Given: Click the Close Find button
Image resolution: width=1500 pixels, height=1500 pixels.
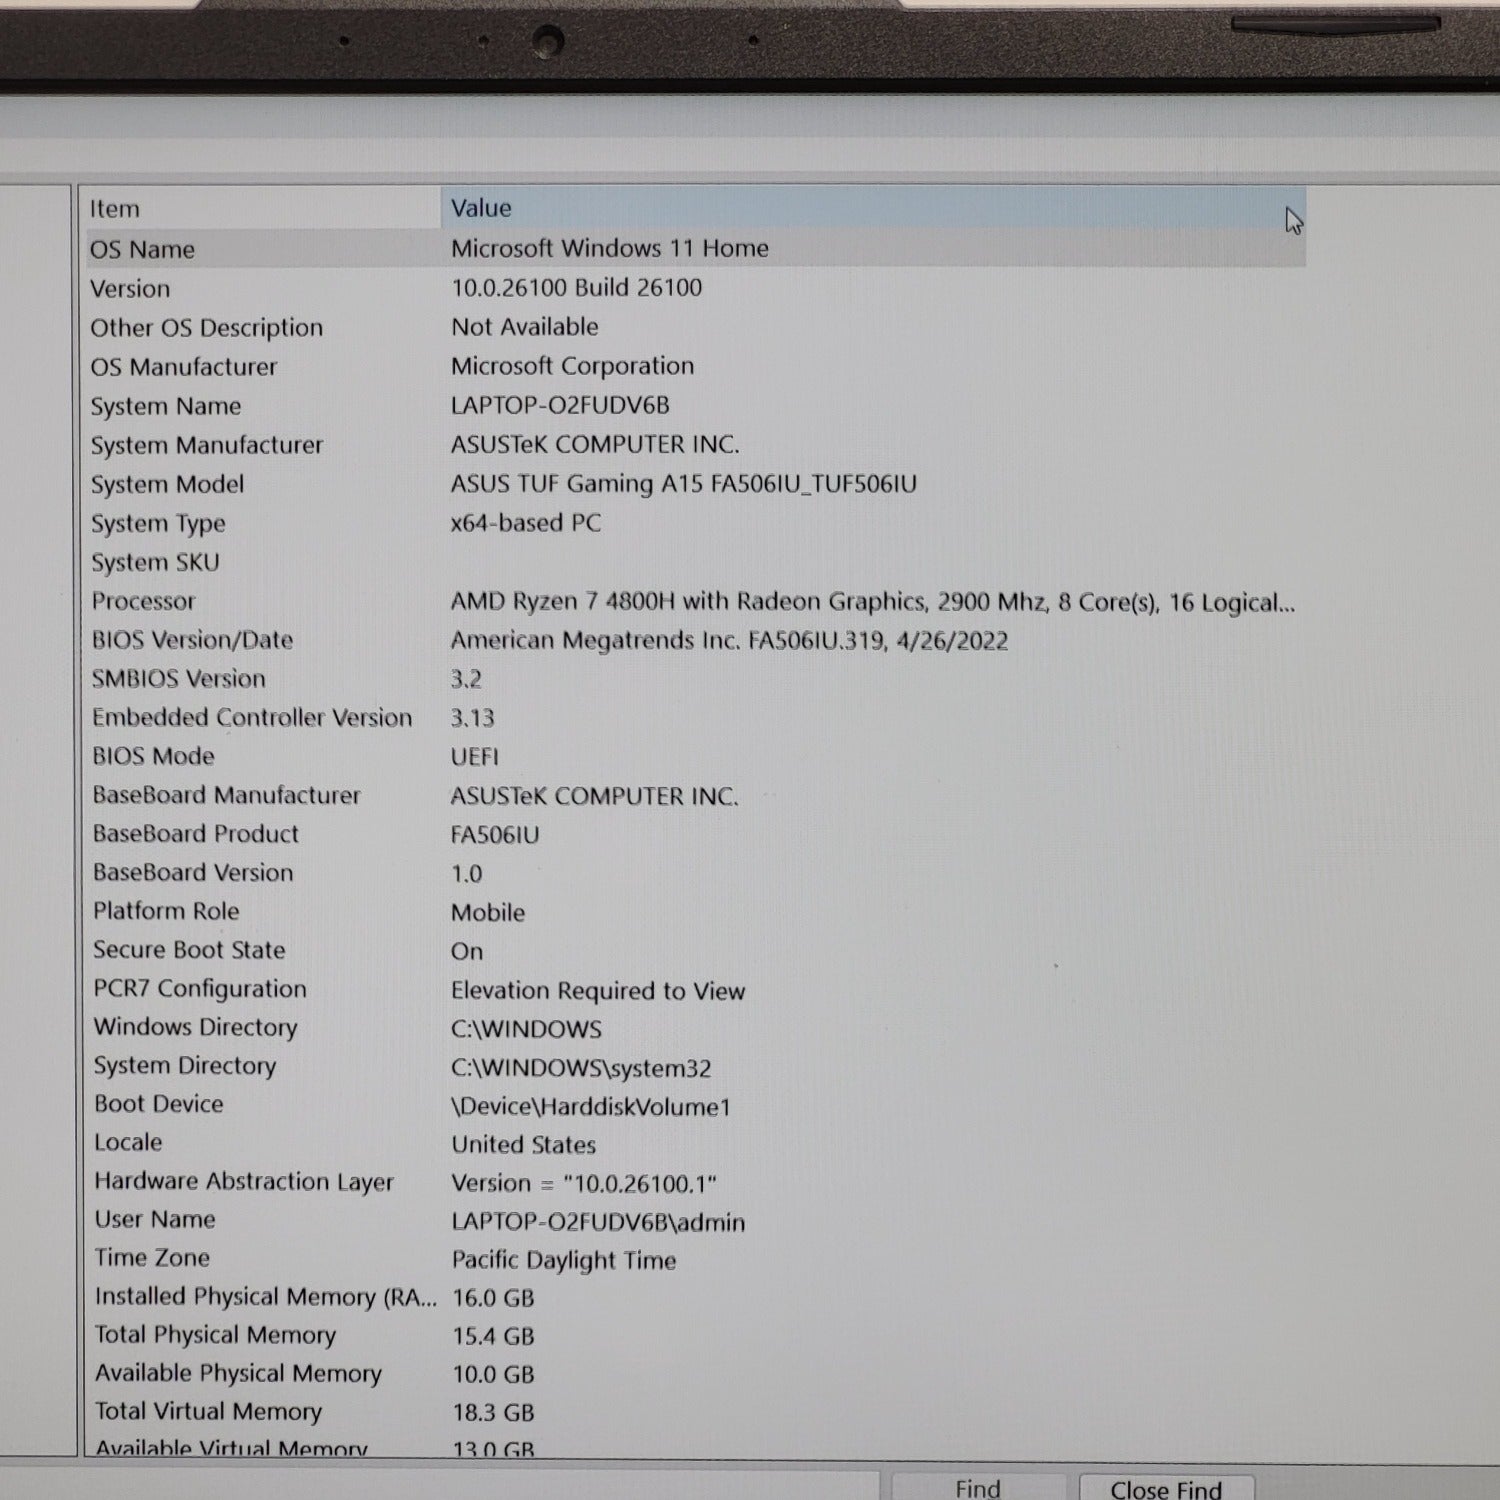Looking at the screenshot, I should pos(1165,1488).
